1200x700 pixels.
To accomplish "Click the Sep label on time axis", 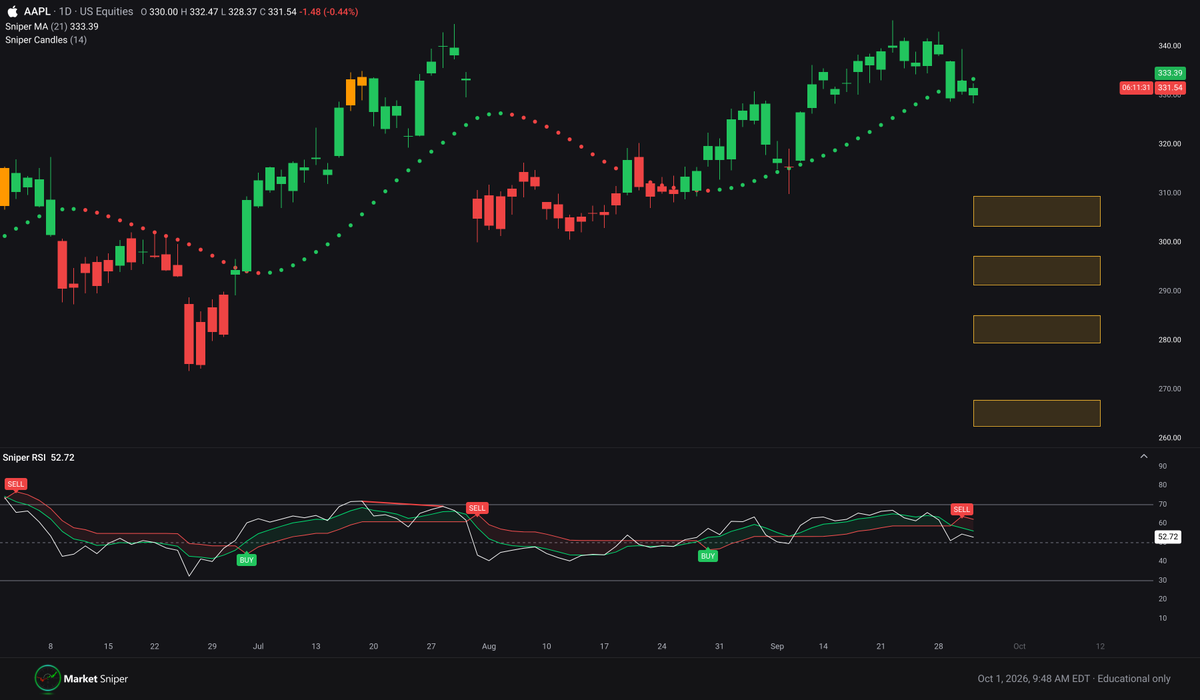I will pos(777,647).
